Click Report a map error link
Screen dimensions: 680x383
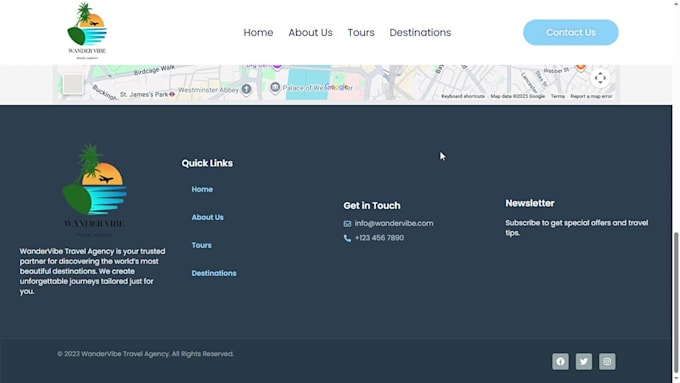(591, 96)
